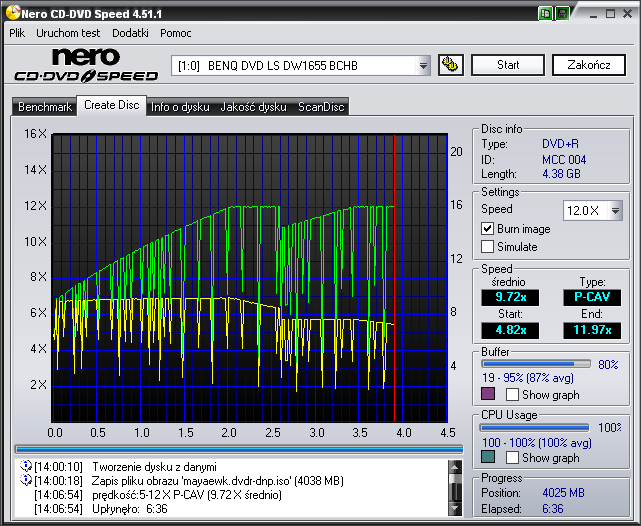Open the BENQ DVD drive selection dropdown

pyautogui.click(x=423, y=65)
